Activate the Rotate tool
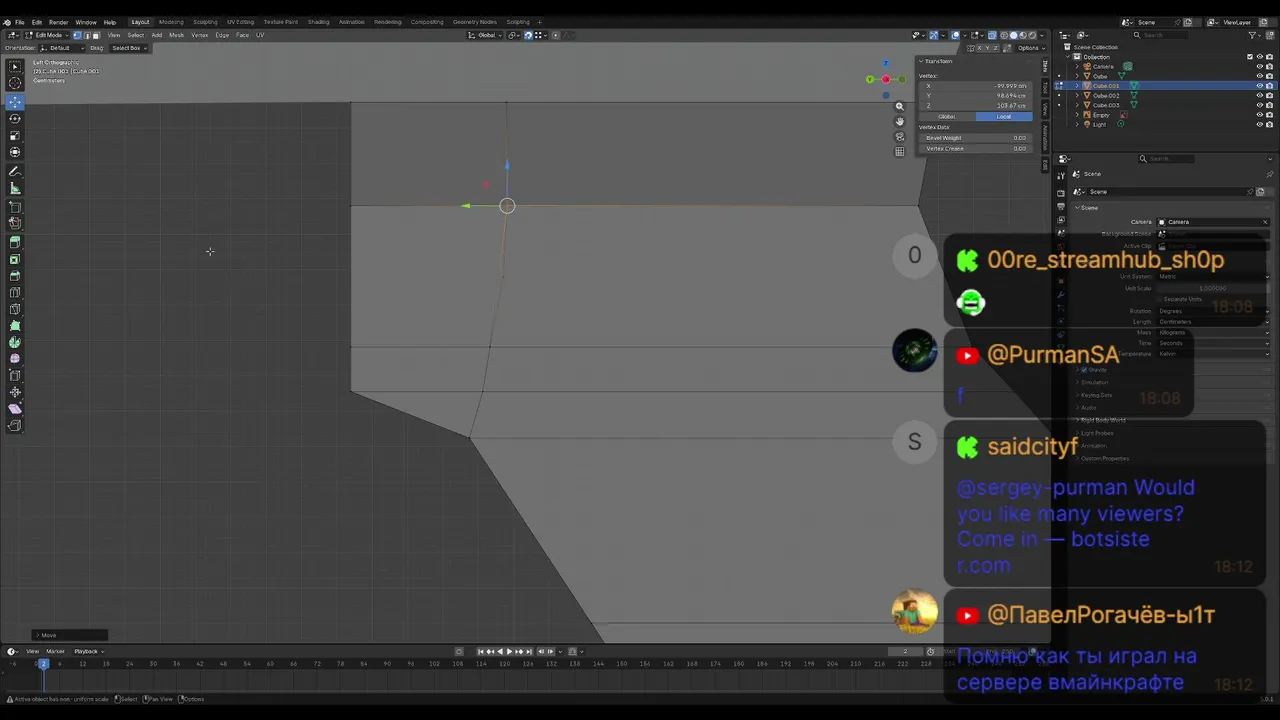The image size is (1280, 720). [x=15, y=118]
